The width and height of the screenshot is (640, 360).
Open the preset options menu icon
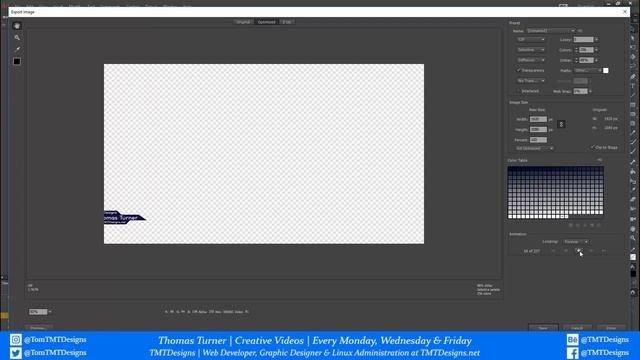[x=580, y=31]
